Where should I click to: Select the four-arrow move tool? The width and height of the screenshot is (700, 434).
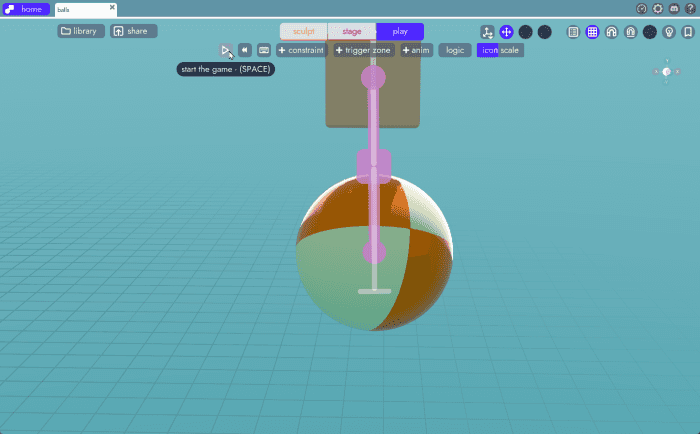tap(506, 32)
